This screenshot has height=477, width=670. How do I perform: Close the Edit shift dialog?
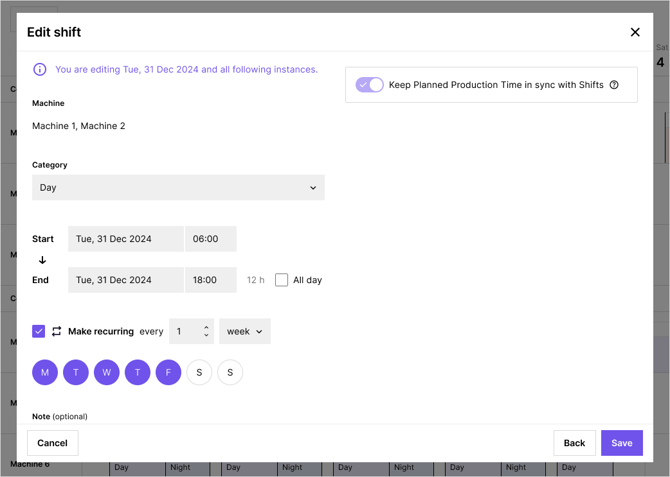635,32
